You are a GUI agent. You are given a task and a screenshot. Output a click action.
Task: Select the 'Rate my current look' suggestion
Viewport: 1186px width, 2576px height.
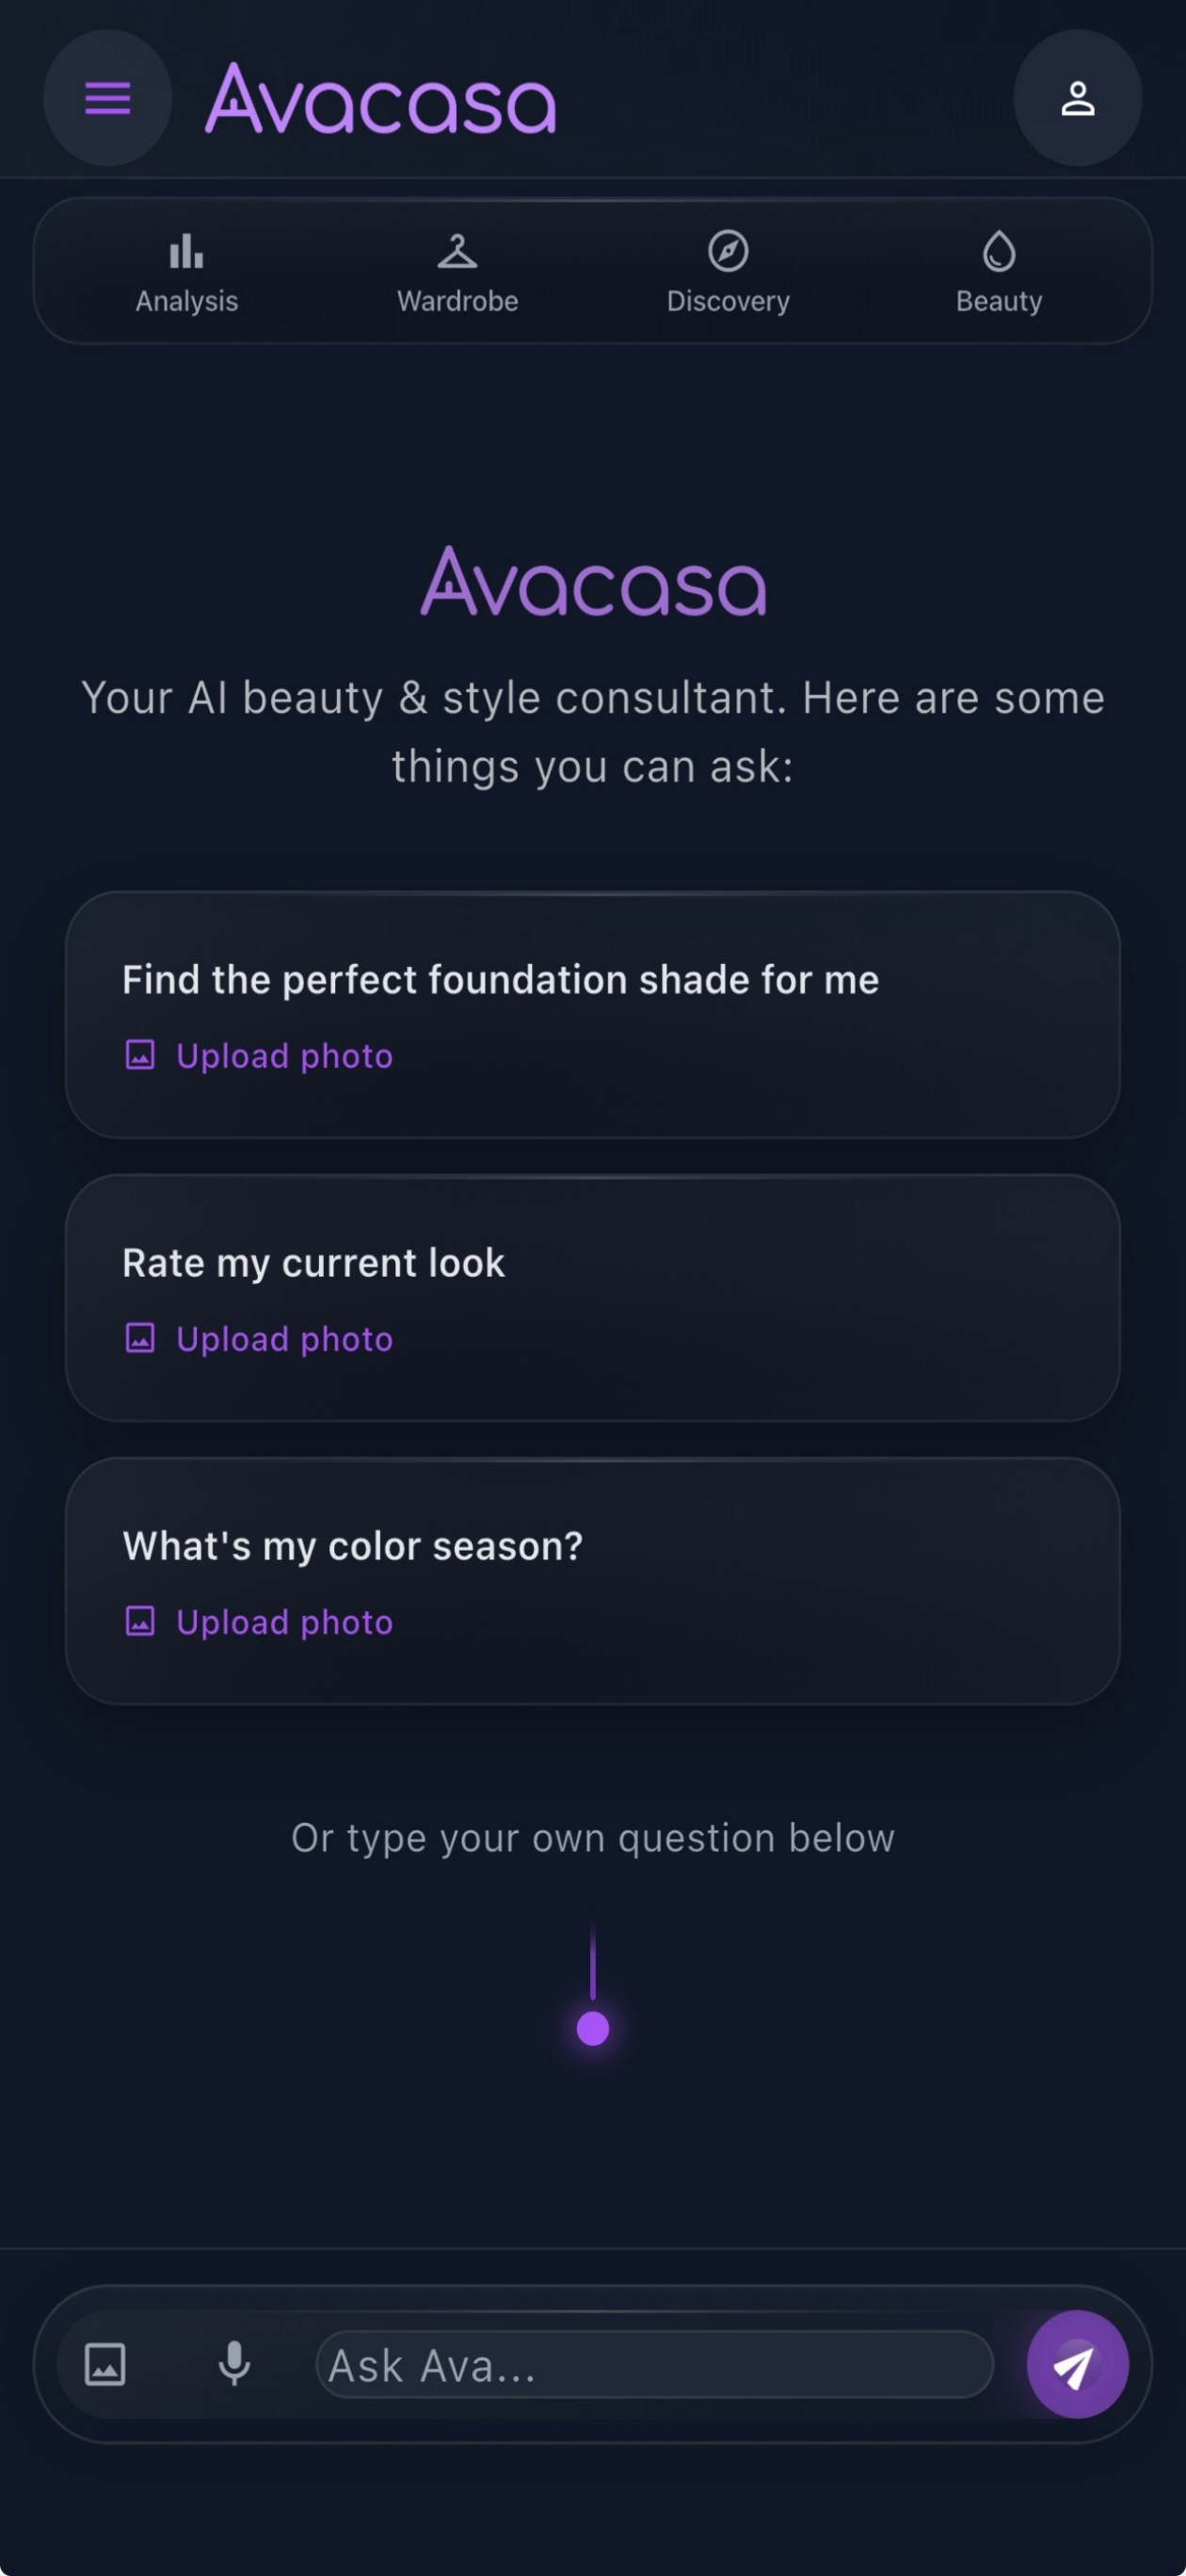point(593,1298)
